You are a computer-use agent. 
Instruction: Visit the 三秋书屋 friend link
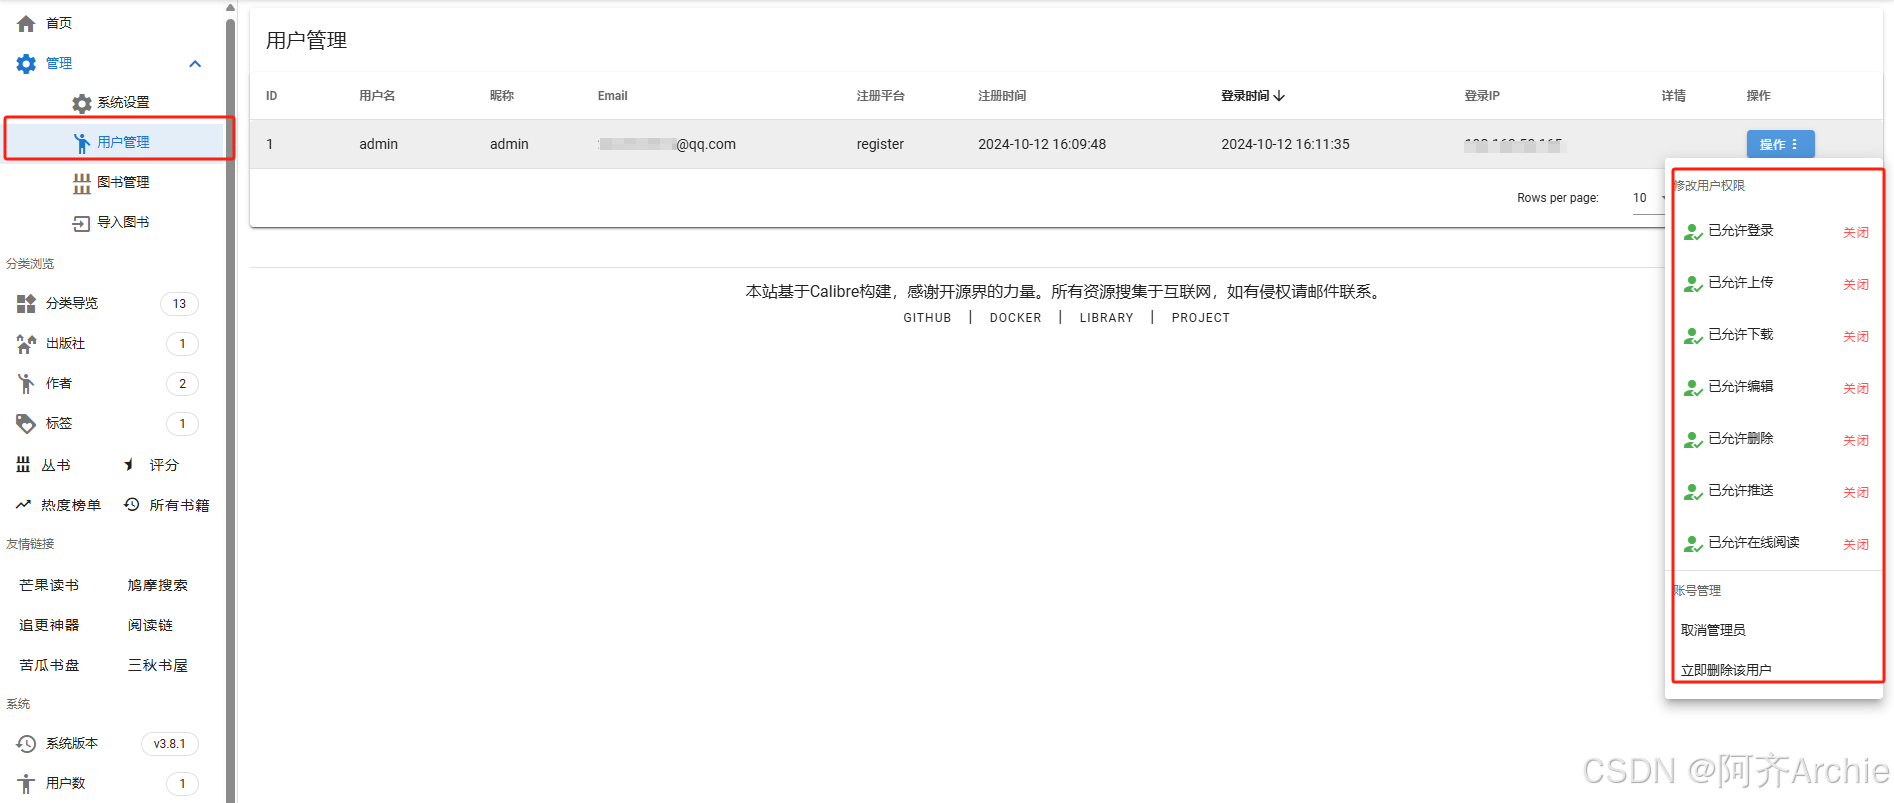(157, 665)
